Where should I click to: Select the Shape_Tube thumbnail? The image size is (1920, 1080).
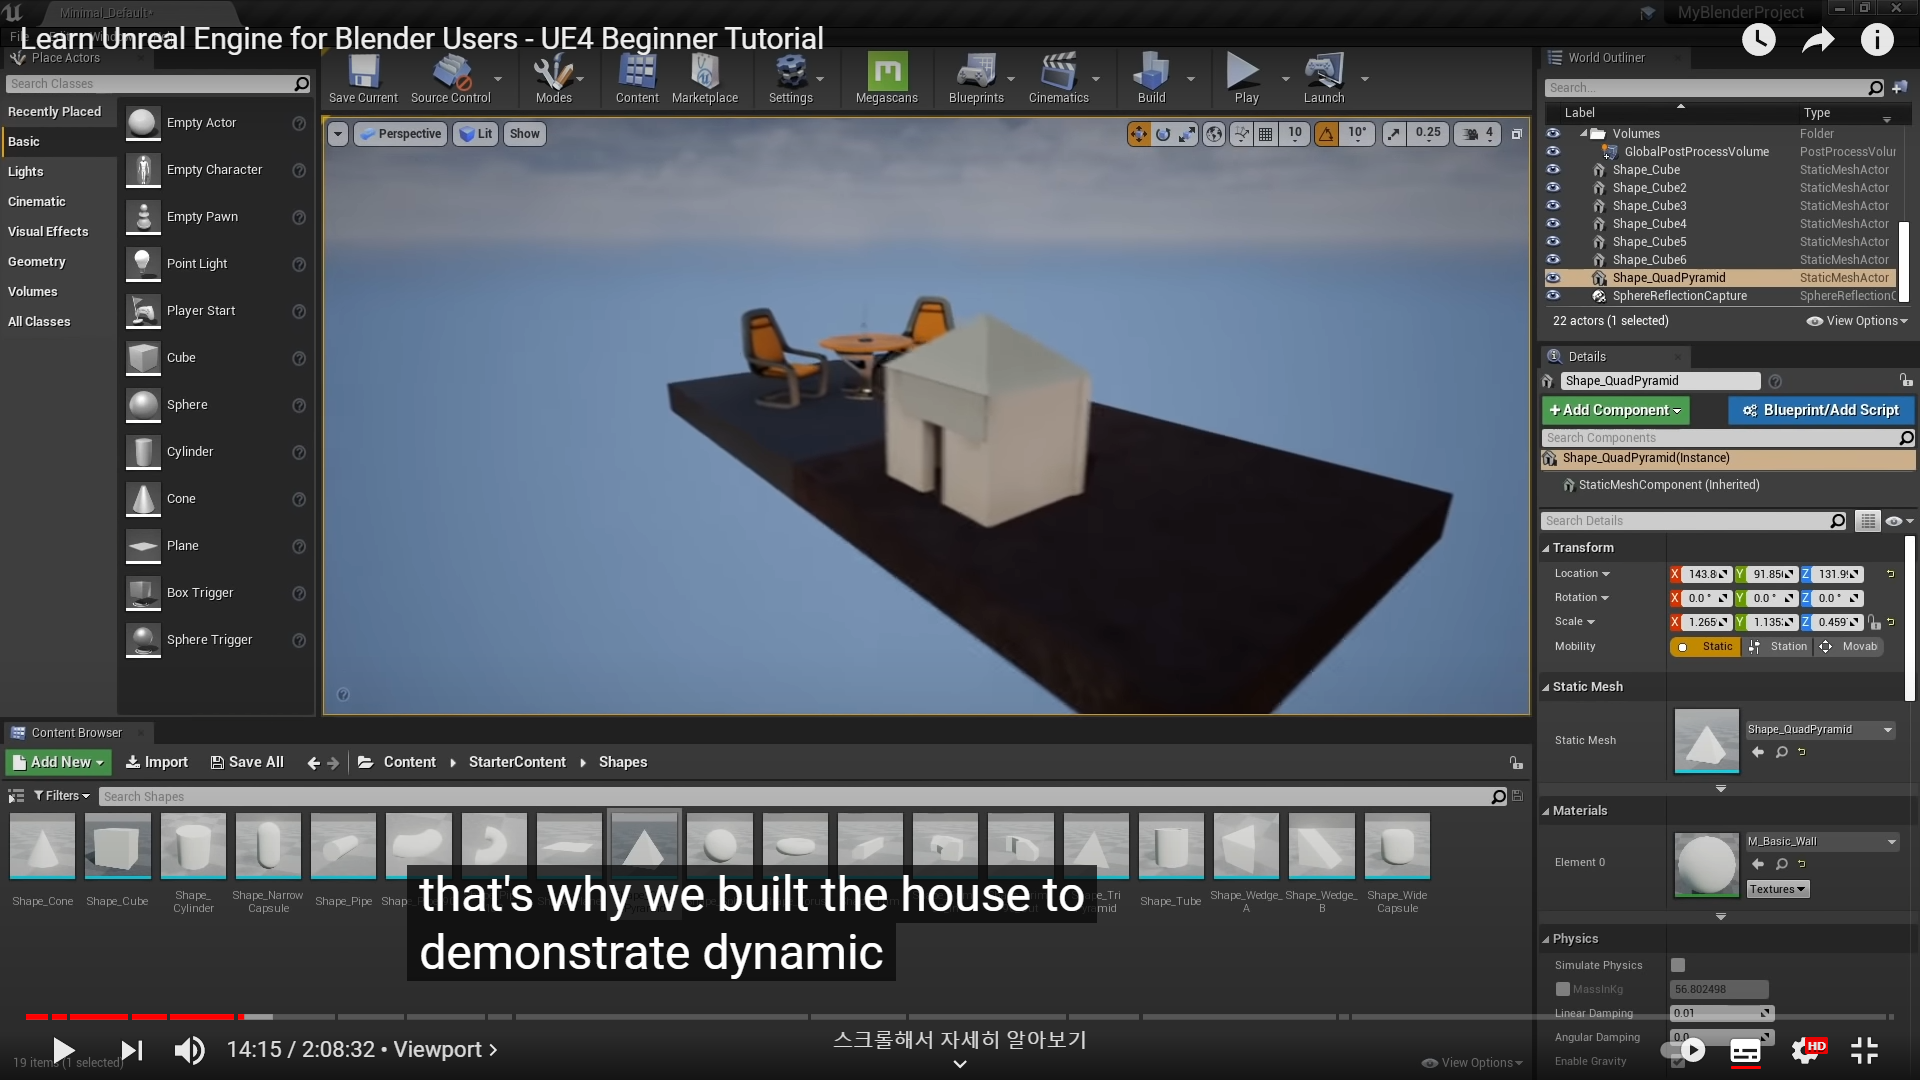tap(1171, 846)
